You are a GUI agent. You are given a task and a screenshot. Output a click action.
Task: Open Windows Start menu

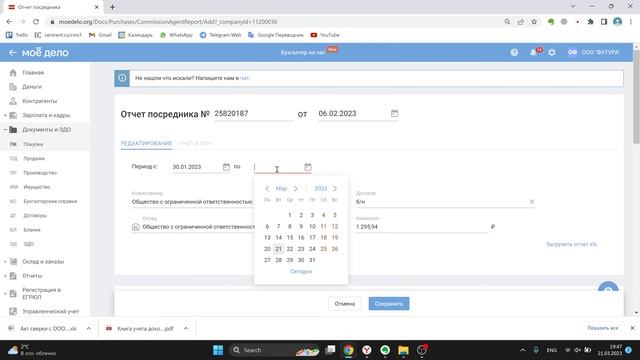coord(218,350)
